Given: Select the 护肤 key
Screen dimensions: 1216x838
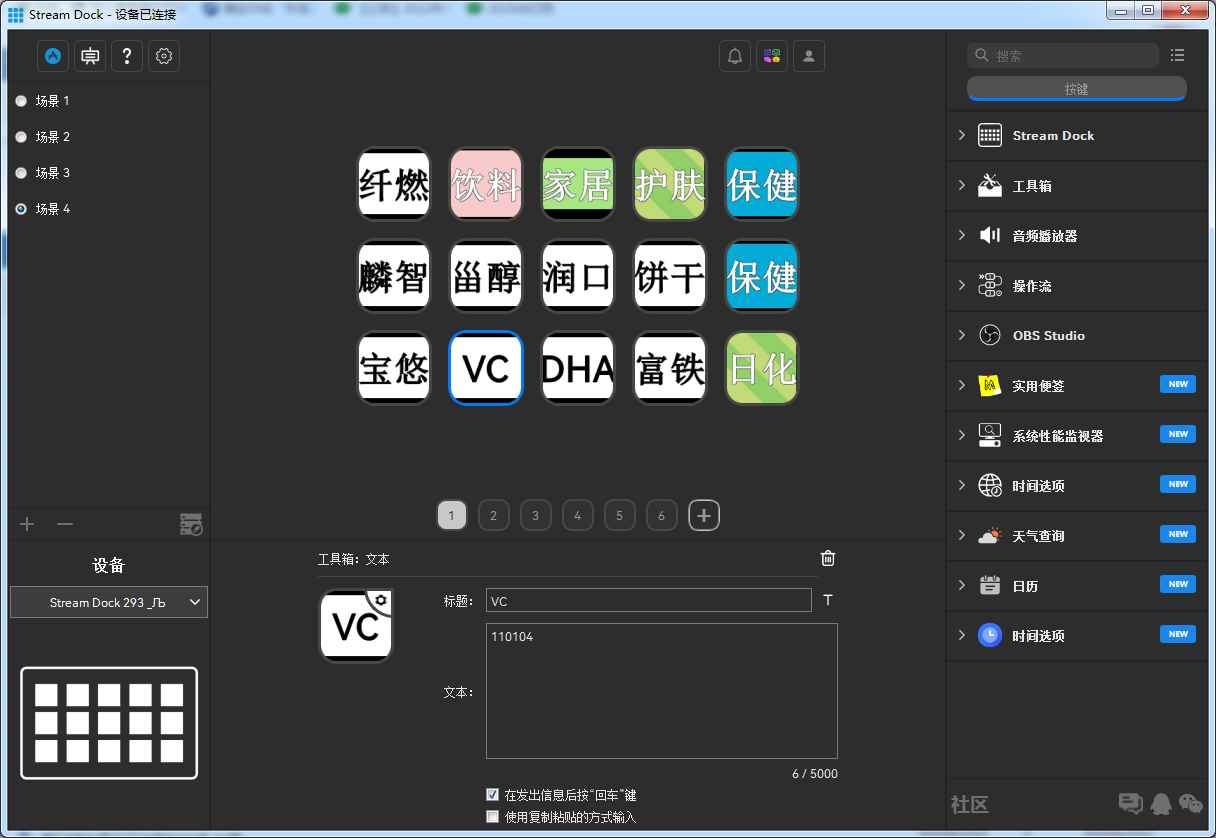Looking at the screenshot, I should click(670, 185).
